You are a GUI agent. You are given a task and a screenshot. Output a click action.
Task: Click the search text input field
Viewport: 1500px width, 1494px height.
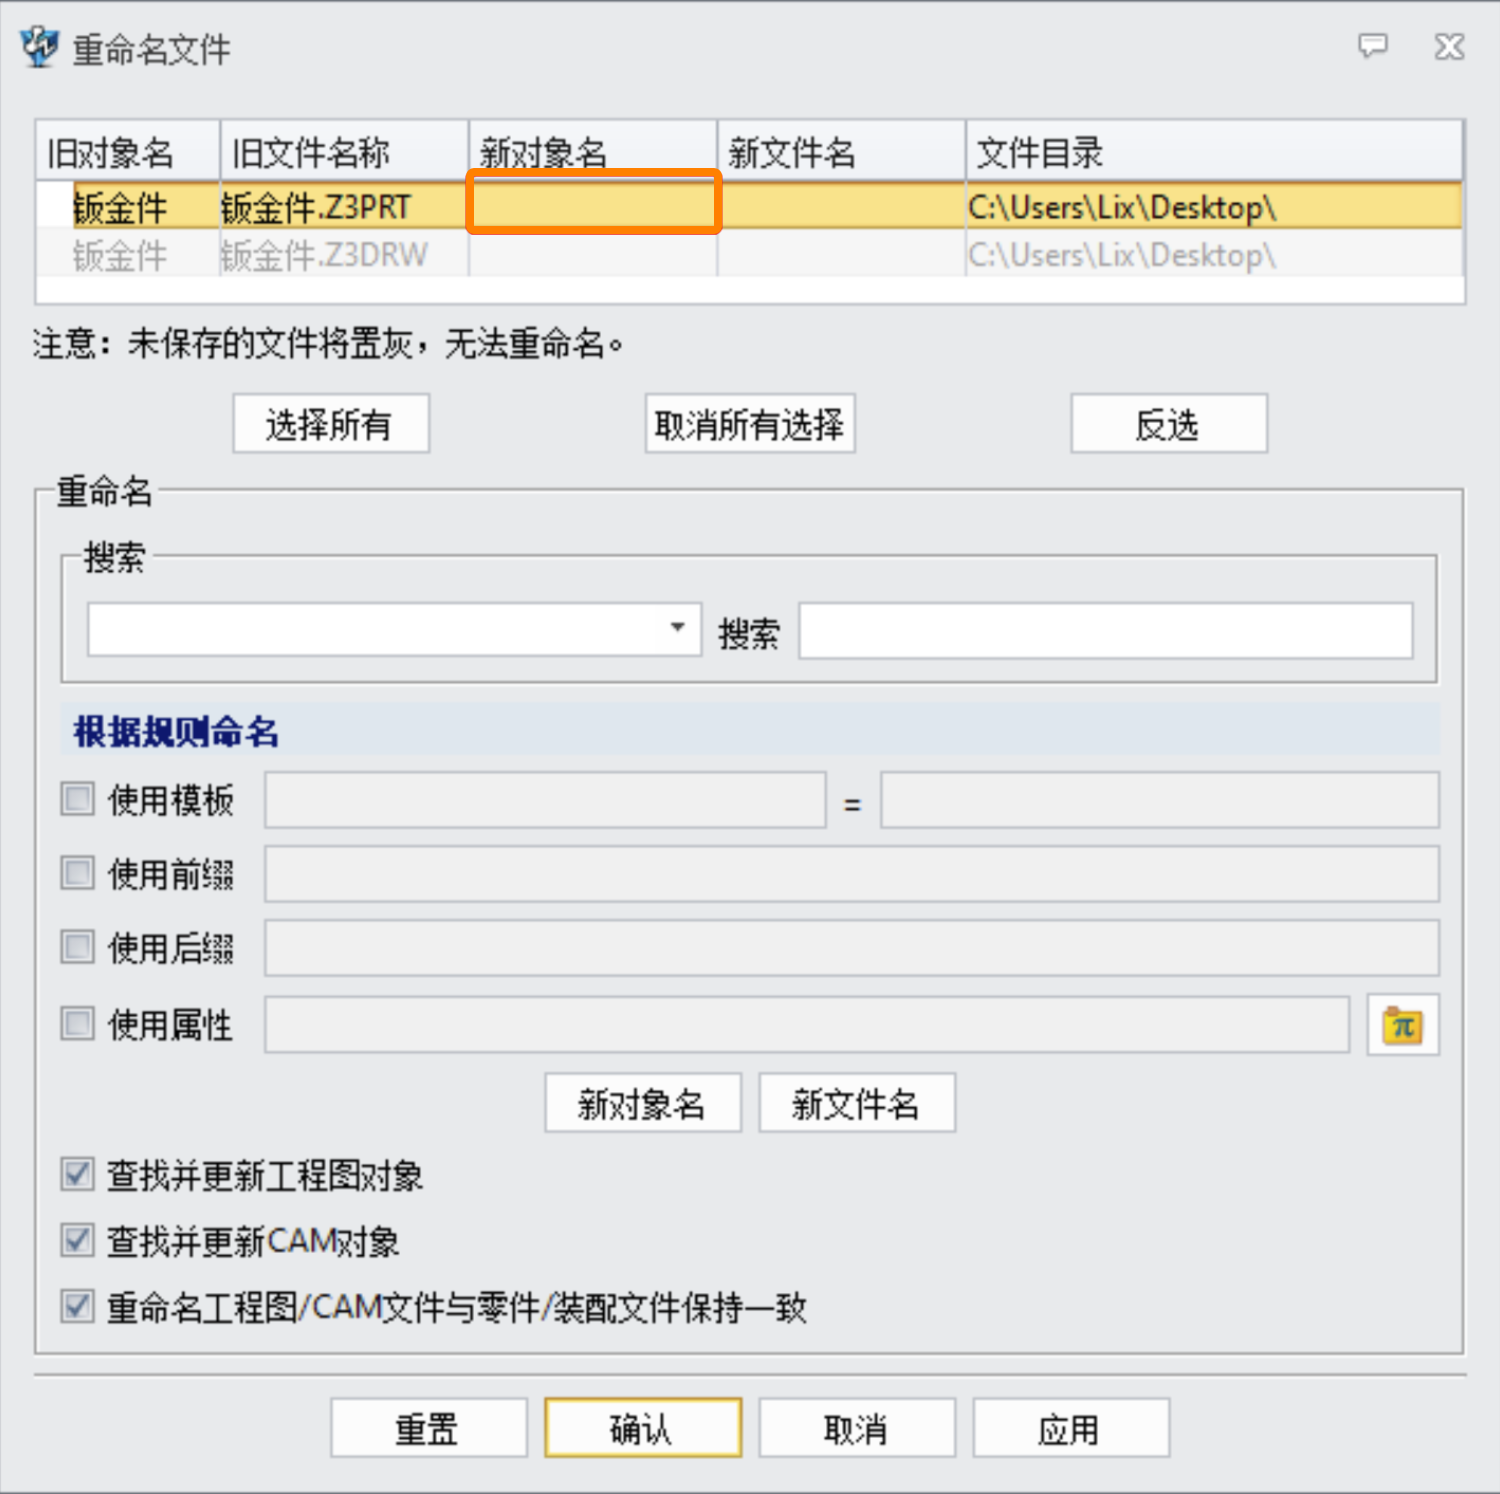click(x=1106, y=630)
